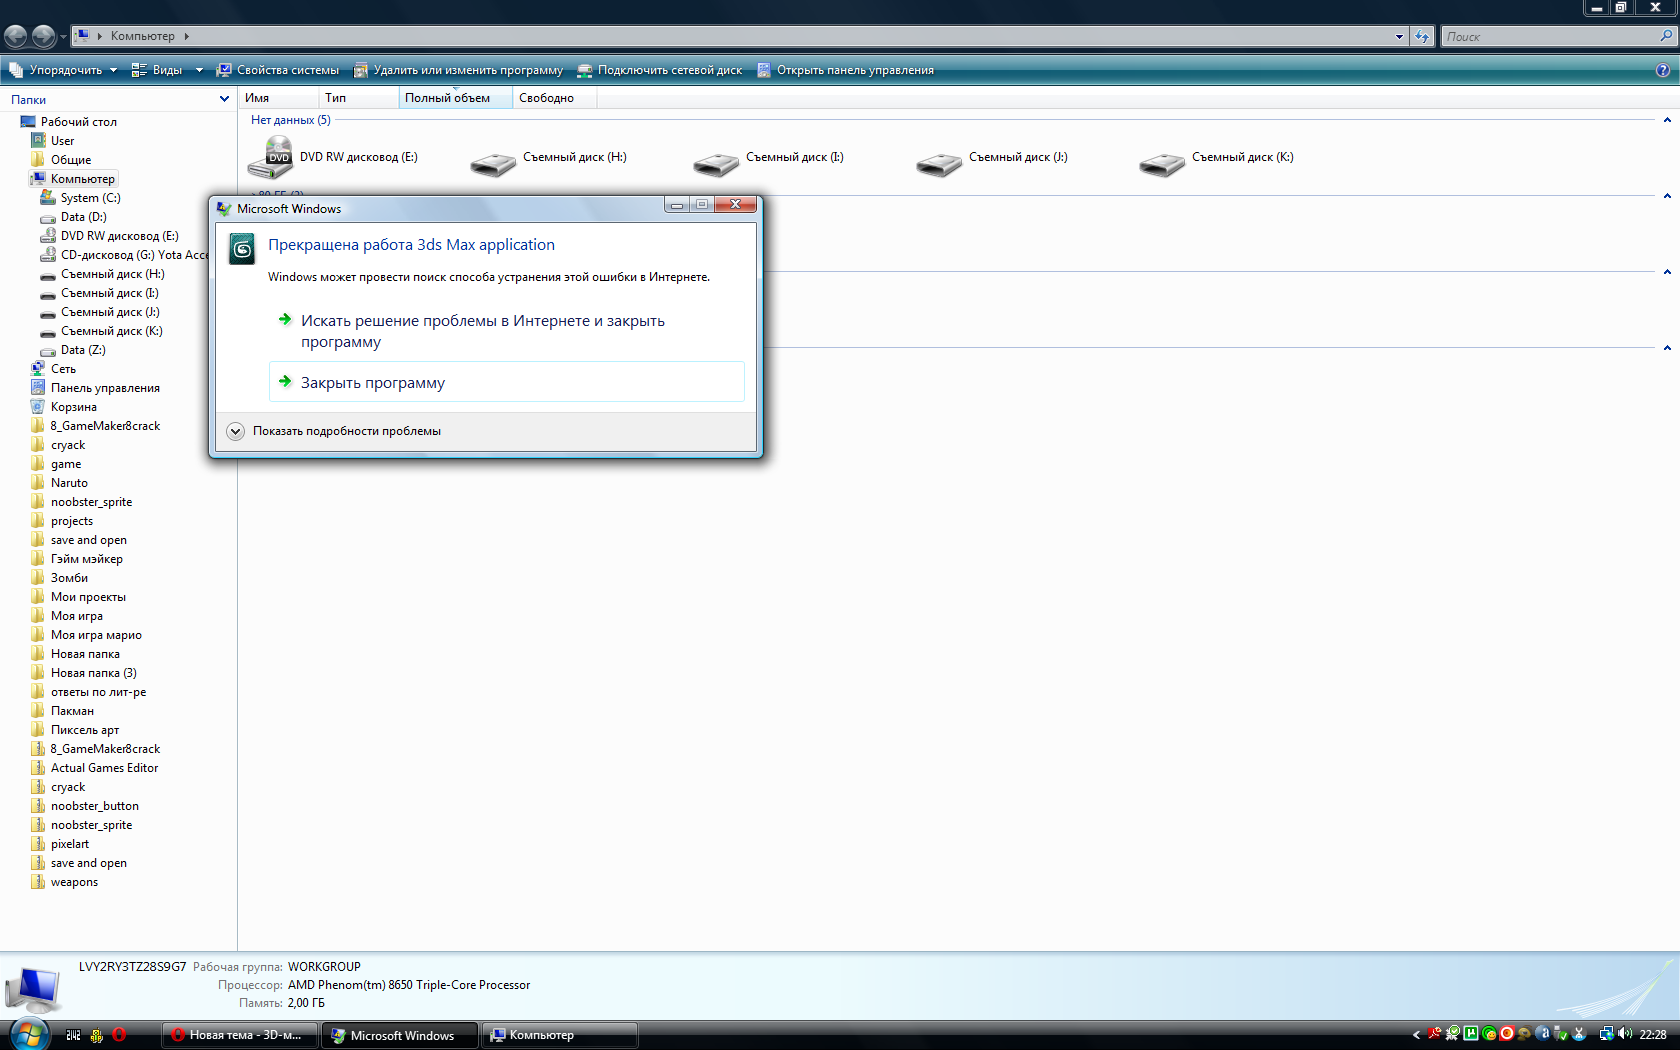The height and width of the screenshot is (1050, 1680).
Task: Select removable disk (H:) drive icon
Action: 493,164
